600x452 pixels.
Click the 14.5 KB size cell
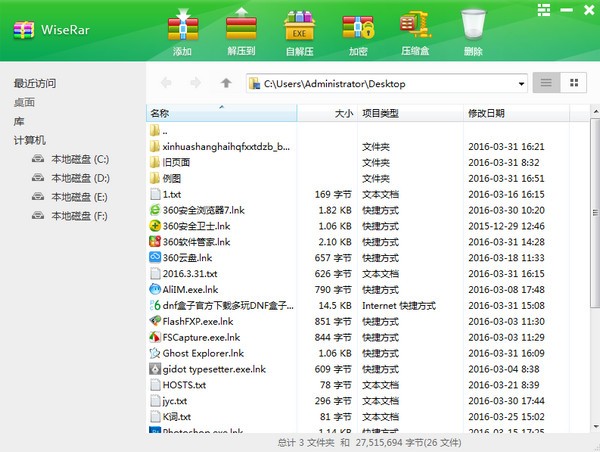(335, 305)
